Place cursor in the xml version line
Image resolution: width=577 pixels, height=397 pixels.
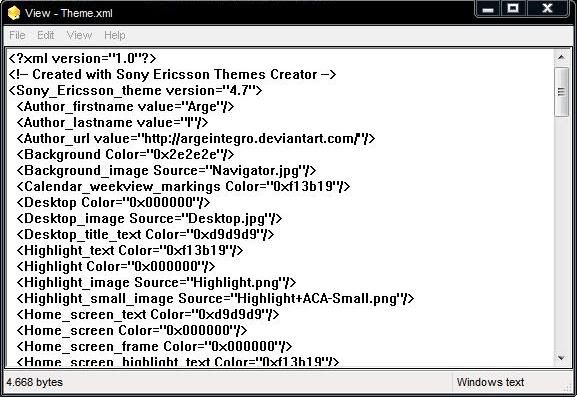[x=82, y=59]
